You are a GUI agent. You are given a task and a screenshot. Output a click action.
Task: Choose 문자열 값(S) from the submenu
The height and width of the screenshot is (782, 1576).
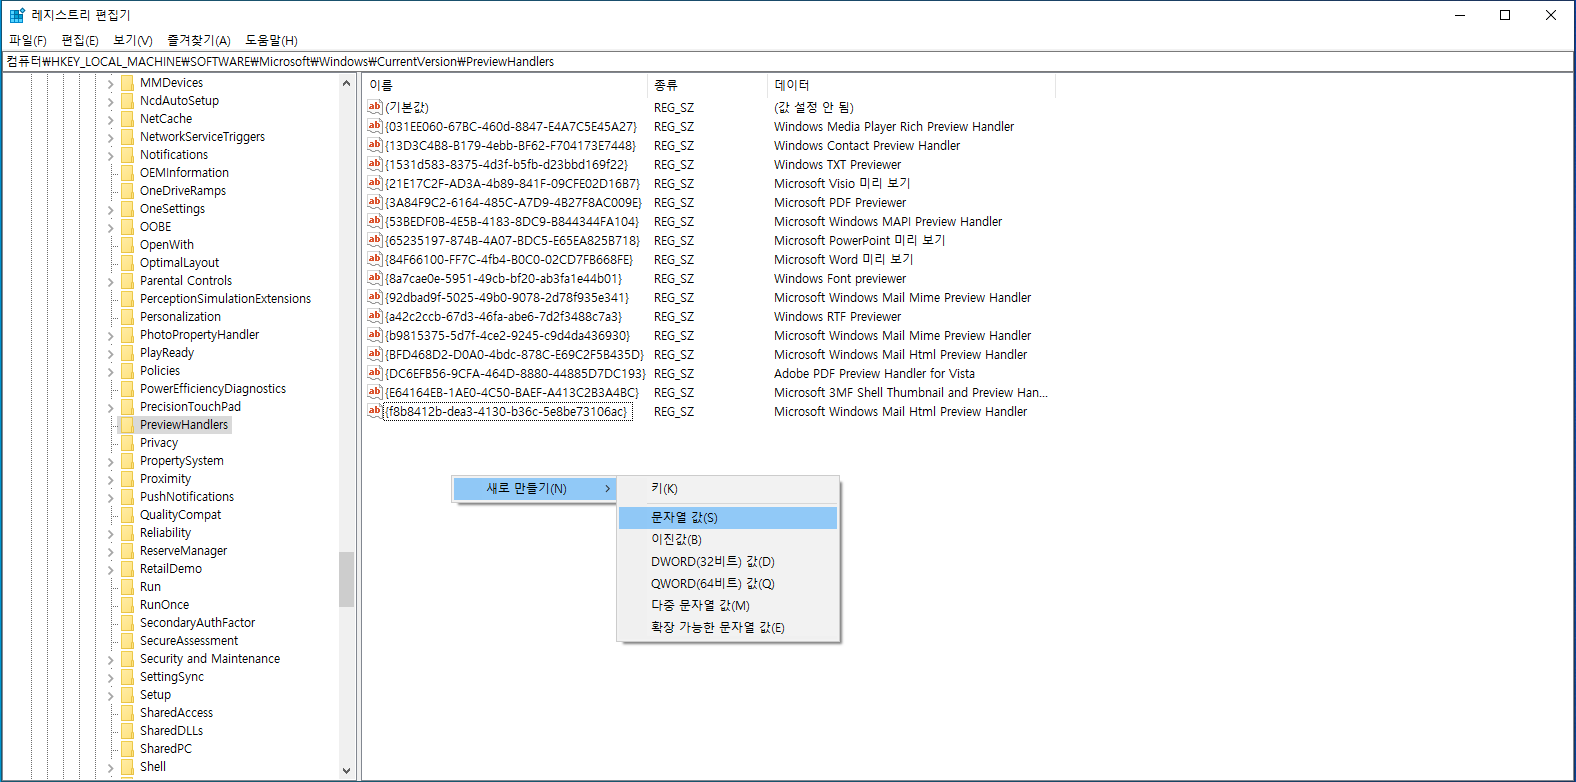pyautogui.click(x=728, y=517)
